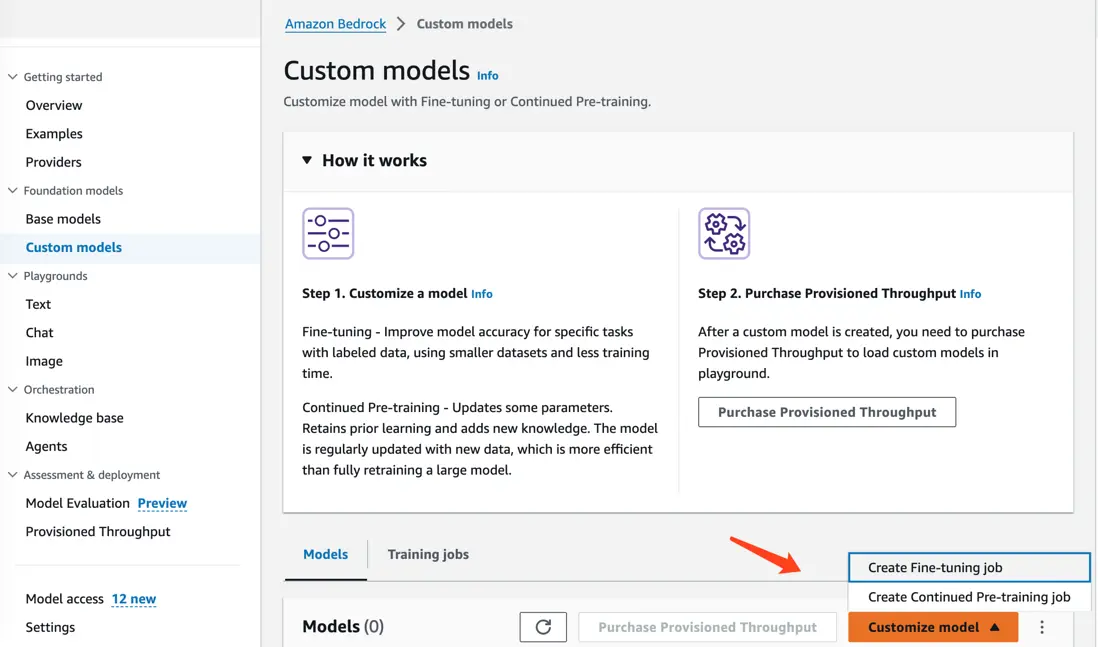Collapse the Orchestration sidebar group

tap(13, 390)
